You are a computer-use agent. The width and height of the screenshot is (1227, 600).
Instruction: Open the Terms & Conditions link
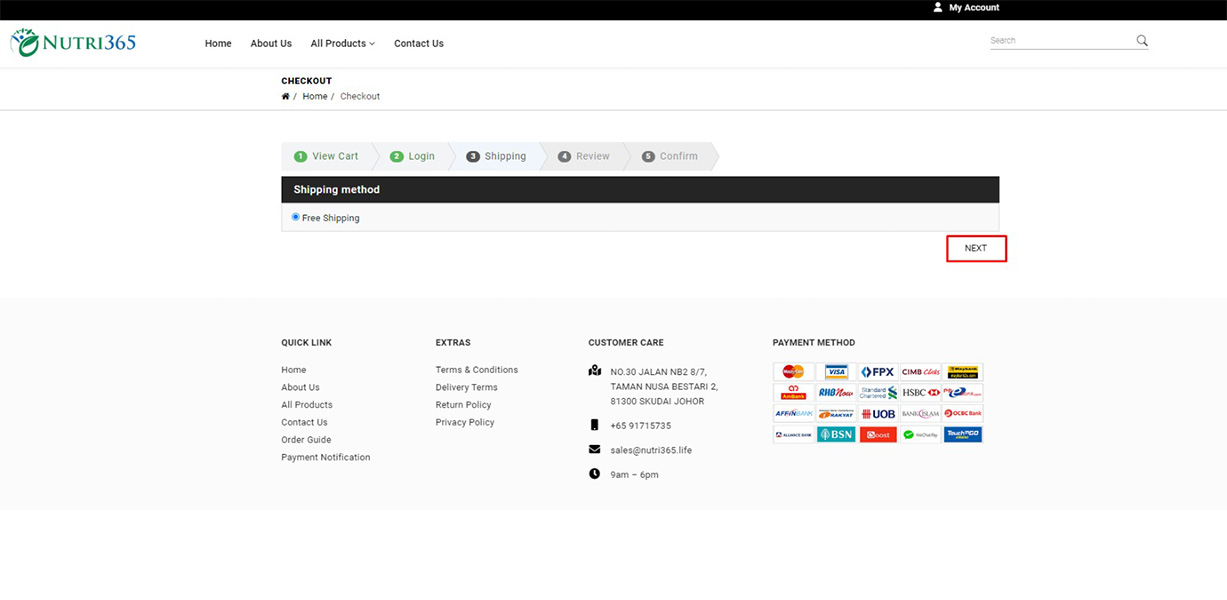click(x=476, y=370)
